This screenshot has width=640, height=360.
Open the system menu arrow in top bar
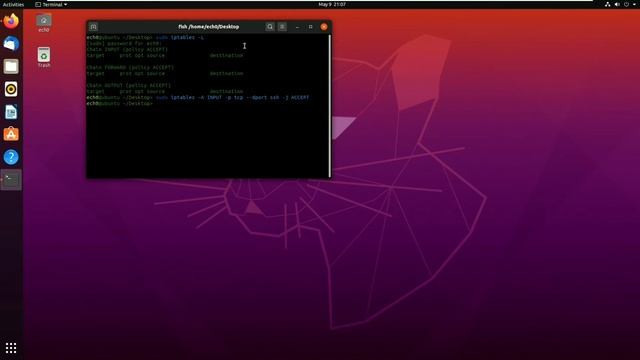point(635,4)
